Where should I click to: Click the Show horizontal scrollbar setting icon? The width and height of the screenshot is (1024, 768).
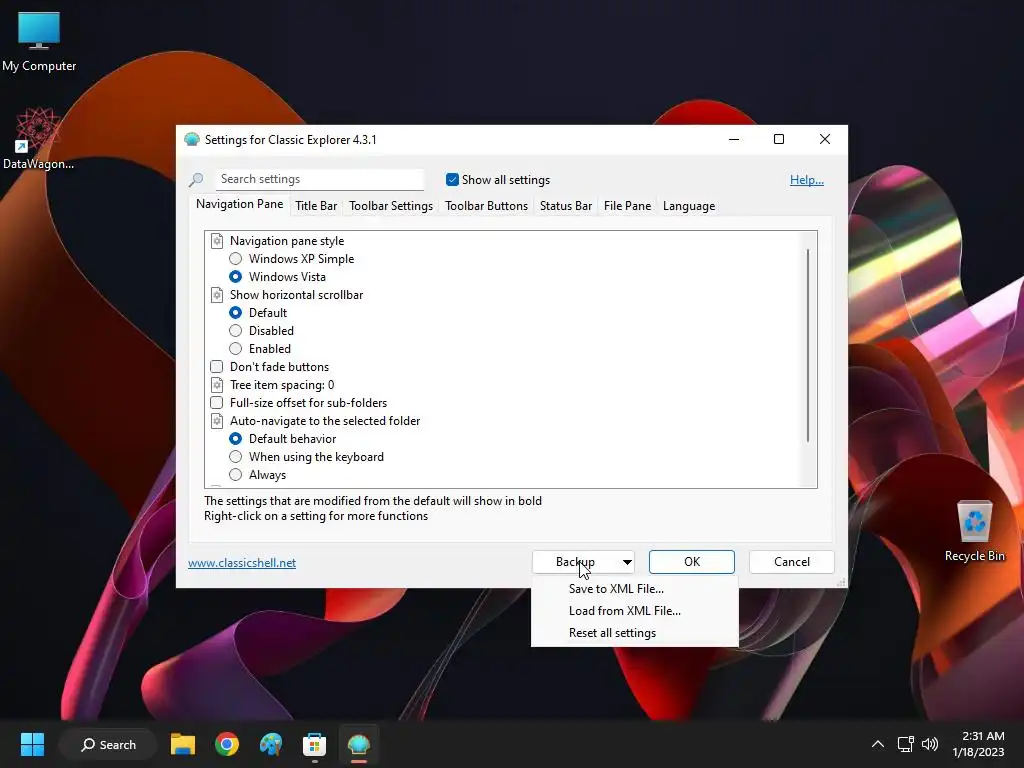pos(217,295)
